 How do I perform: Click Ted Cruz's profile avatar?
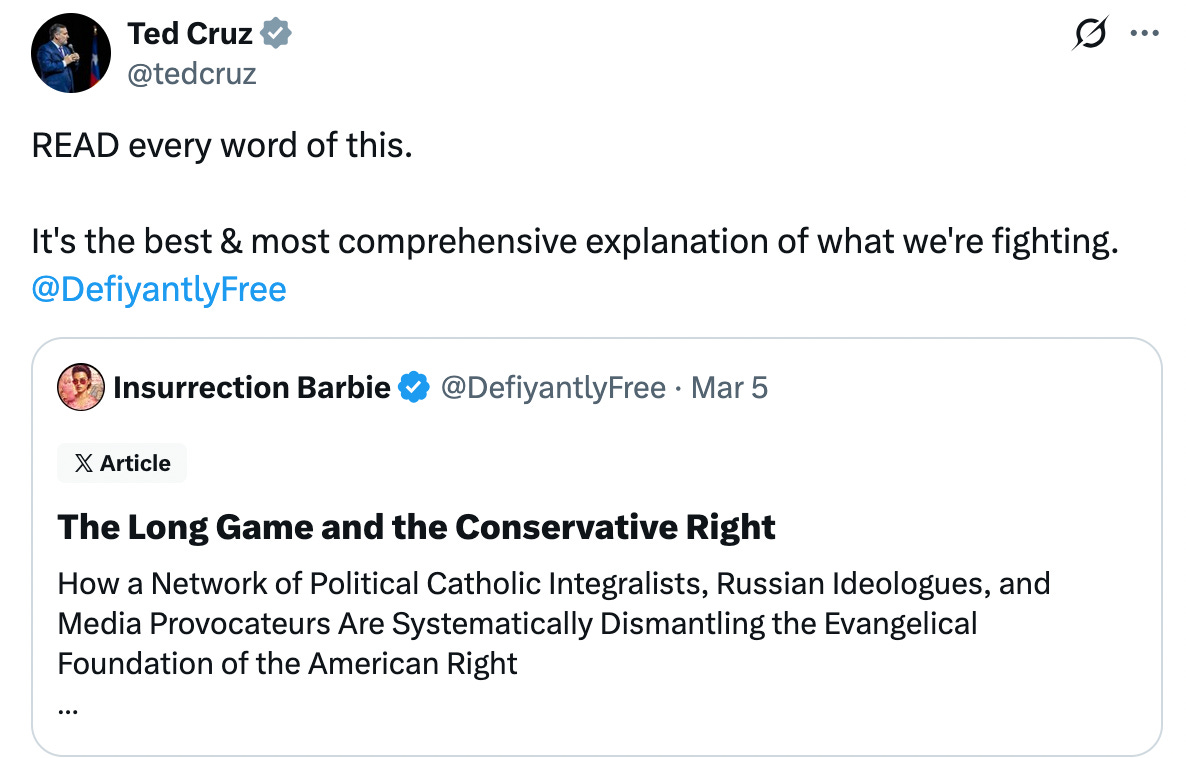point(70,54)
